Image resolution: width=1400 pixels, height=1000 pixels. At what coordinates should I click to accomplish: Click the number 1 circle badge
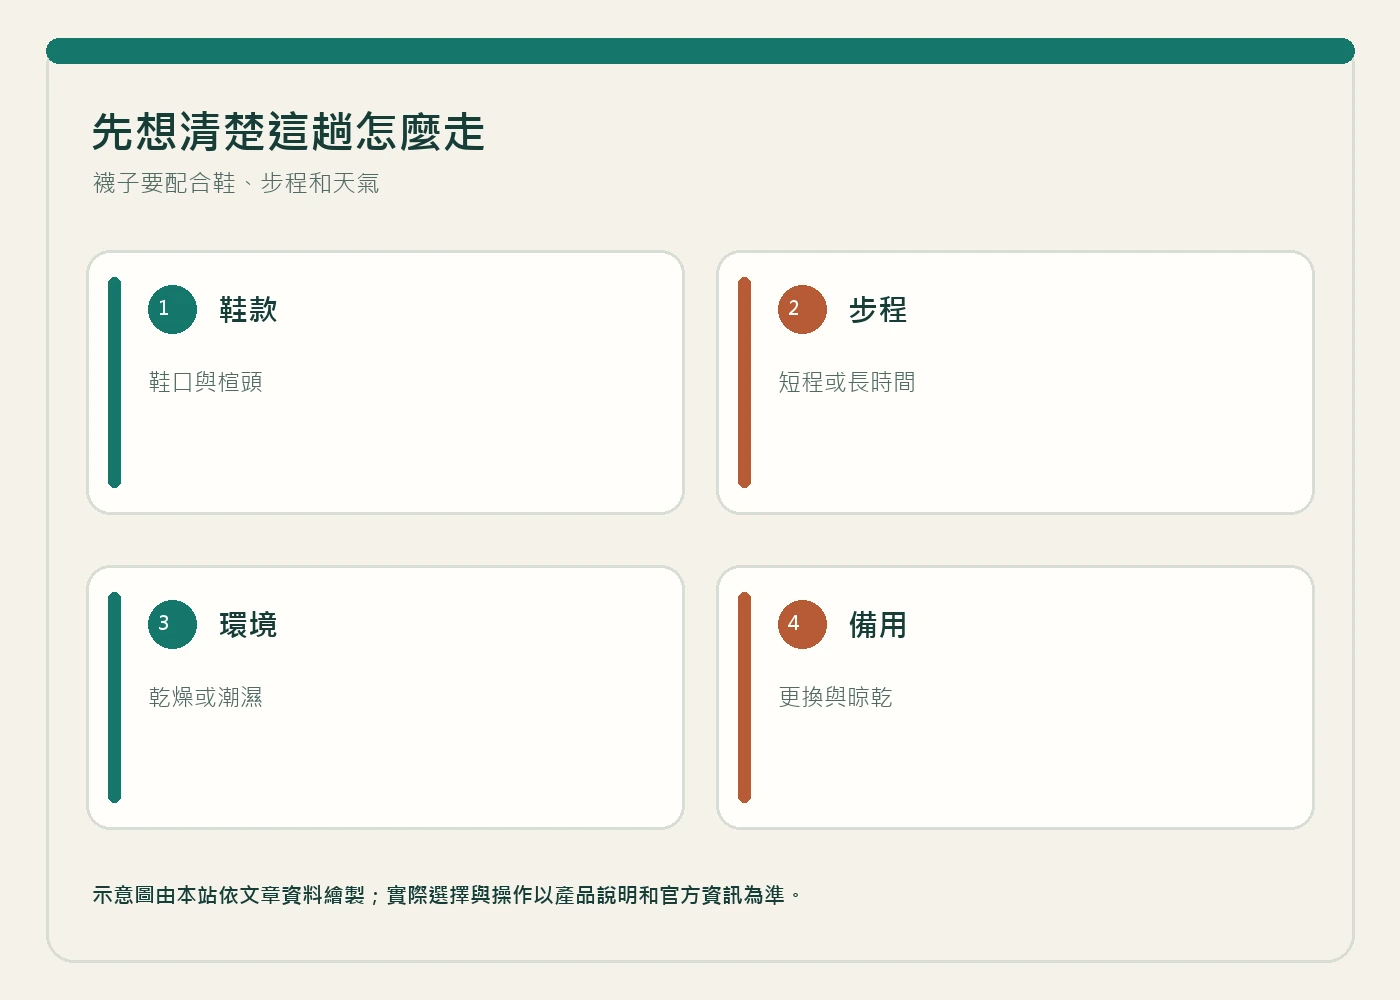tap(172, 309)
